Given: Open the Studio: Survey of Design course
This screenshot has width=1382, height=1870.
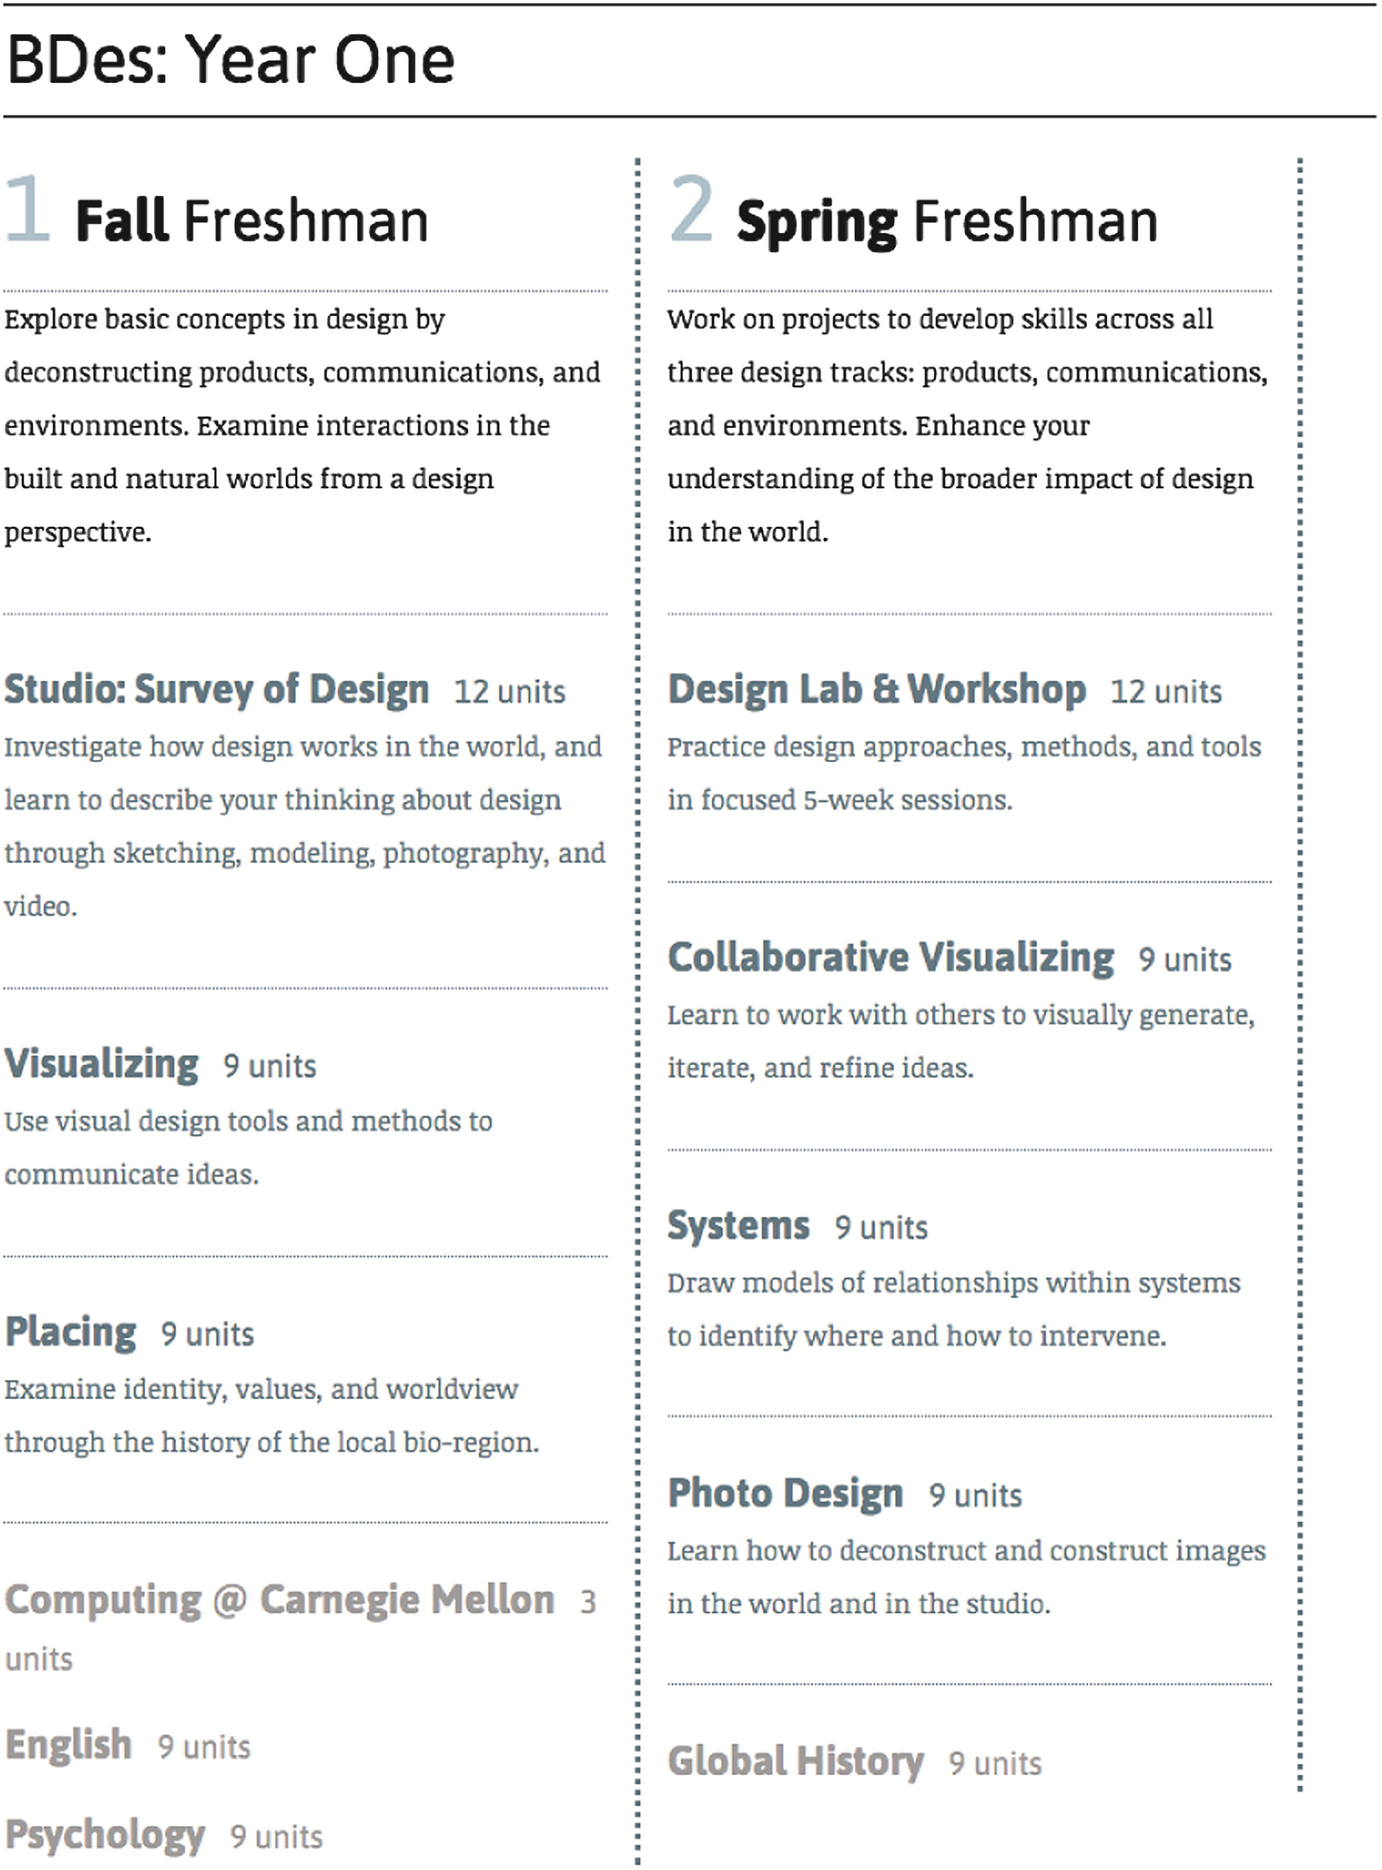Looking at the screenshot, I should tap(216, 690).
